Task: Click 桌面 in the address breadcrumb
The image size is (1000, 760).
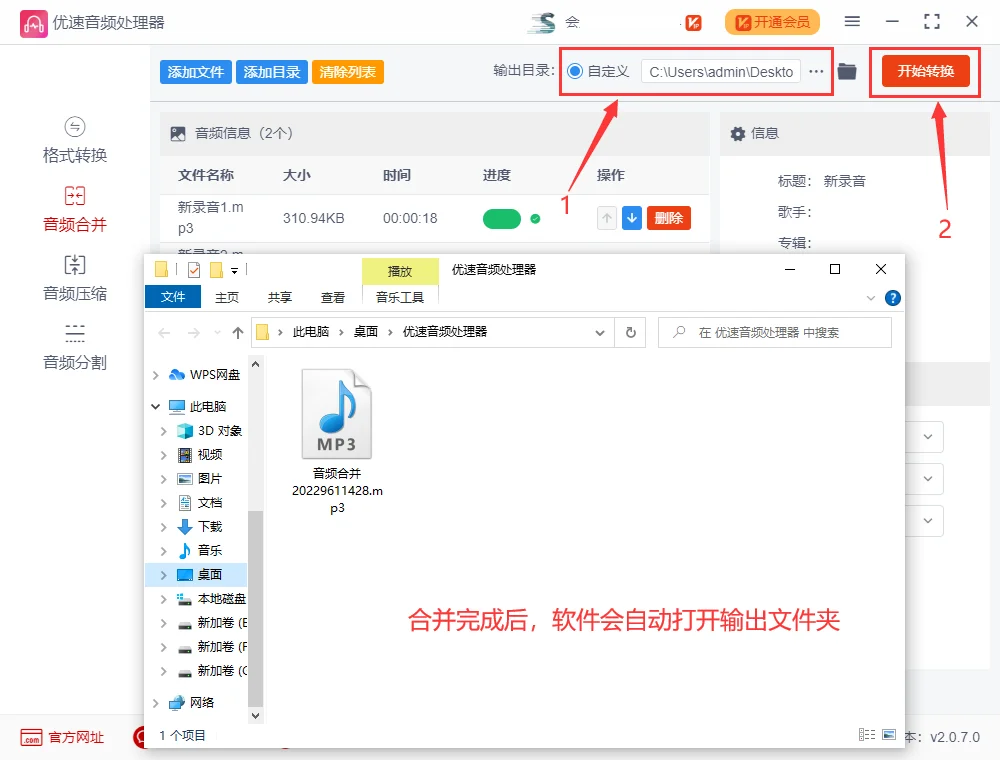Action: tap(366, 332)
